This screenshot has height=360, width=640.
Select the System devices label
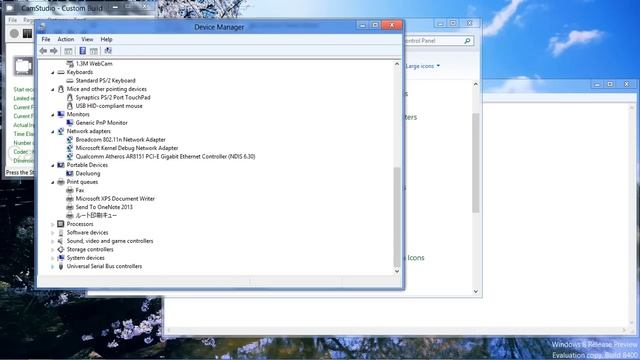pyautogui.click(x=85, y=258)
